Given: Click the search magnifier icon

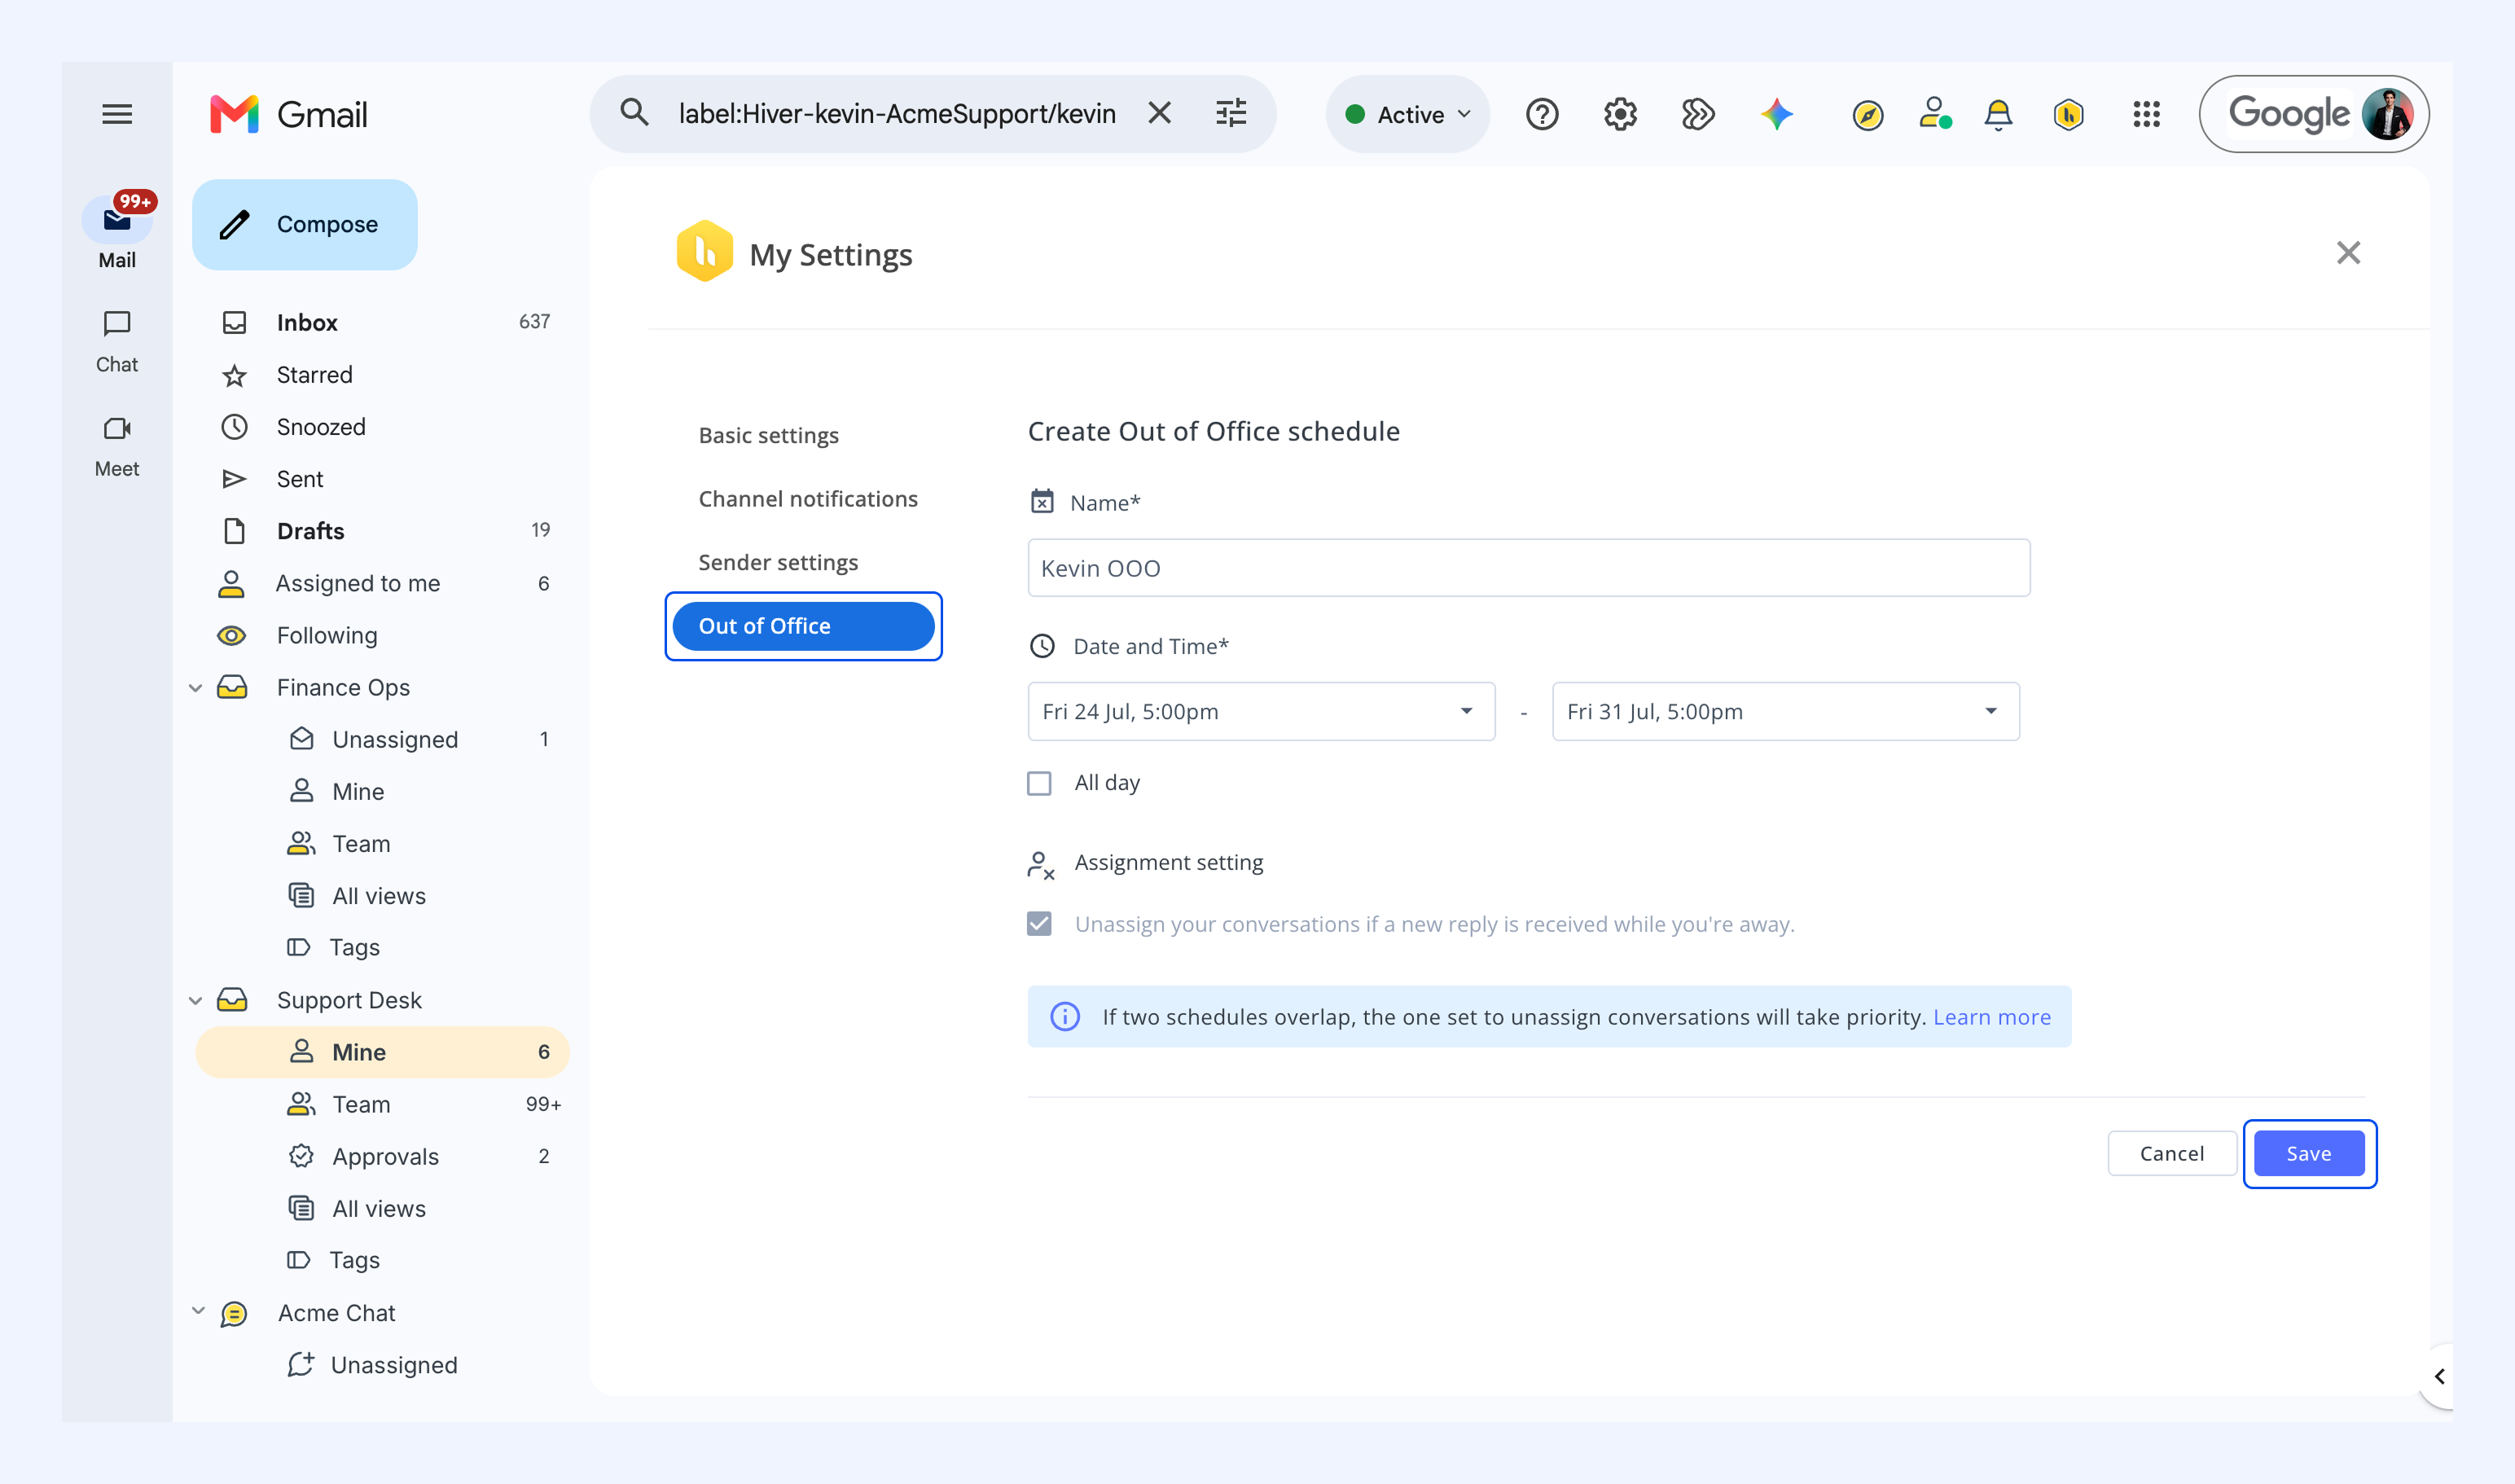Looking at the screenshot, I should coord(634,113).
